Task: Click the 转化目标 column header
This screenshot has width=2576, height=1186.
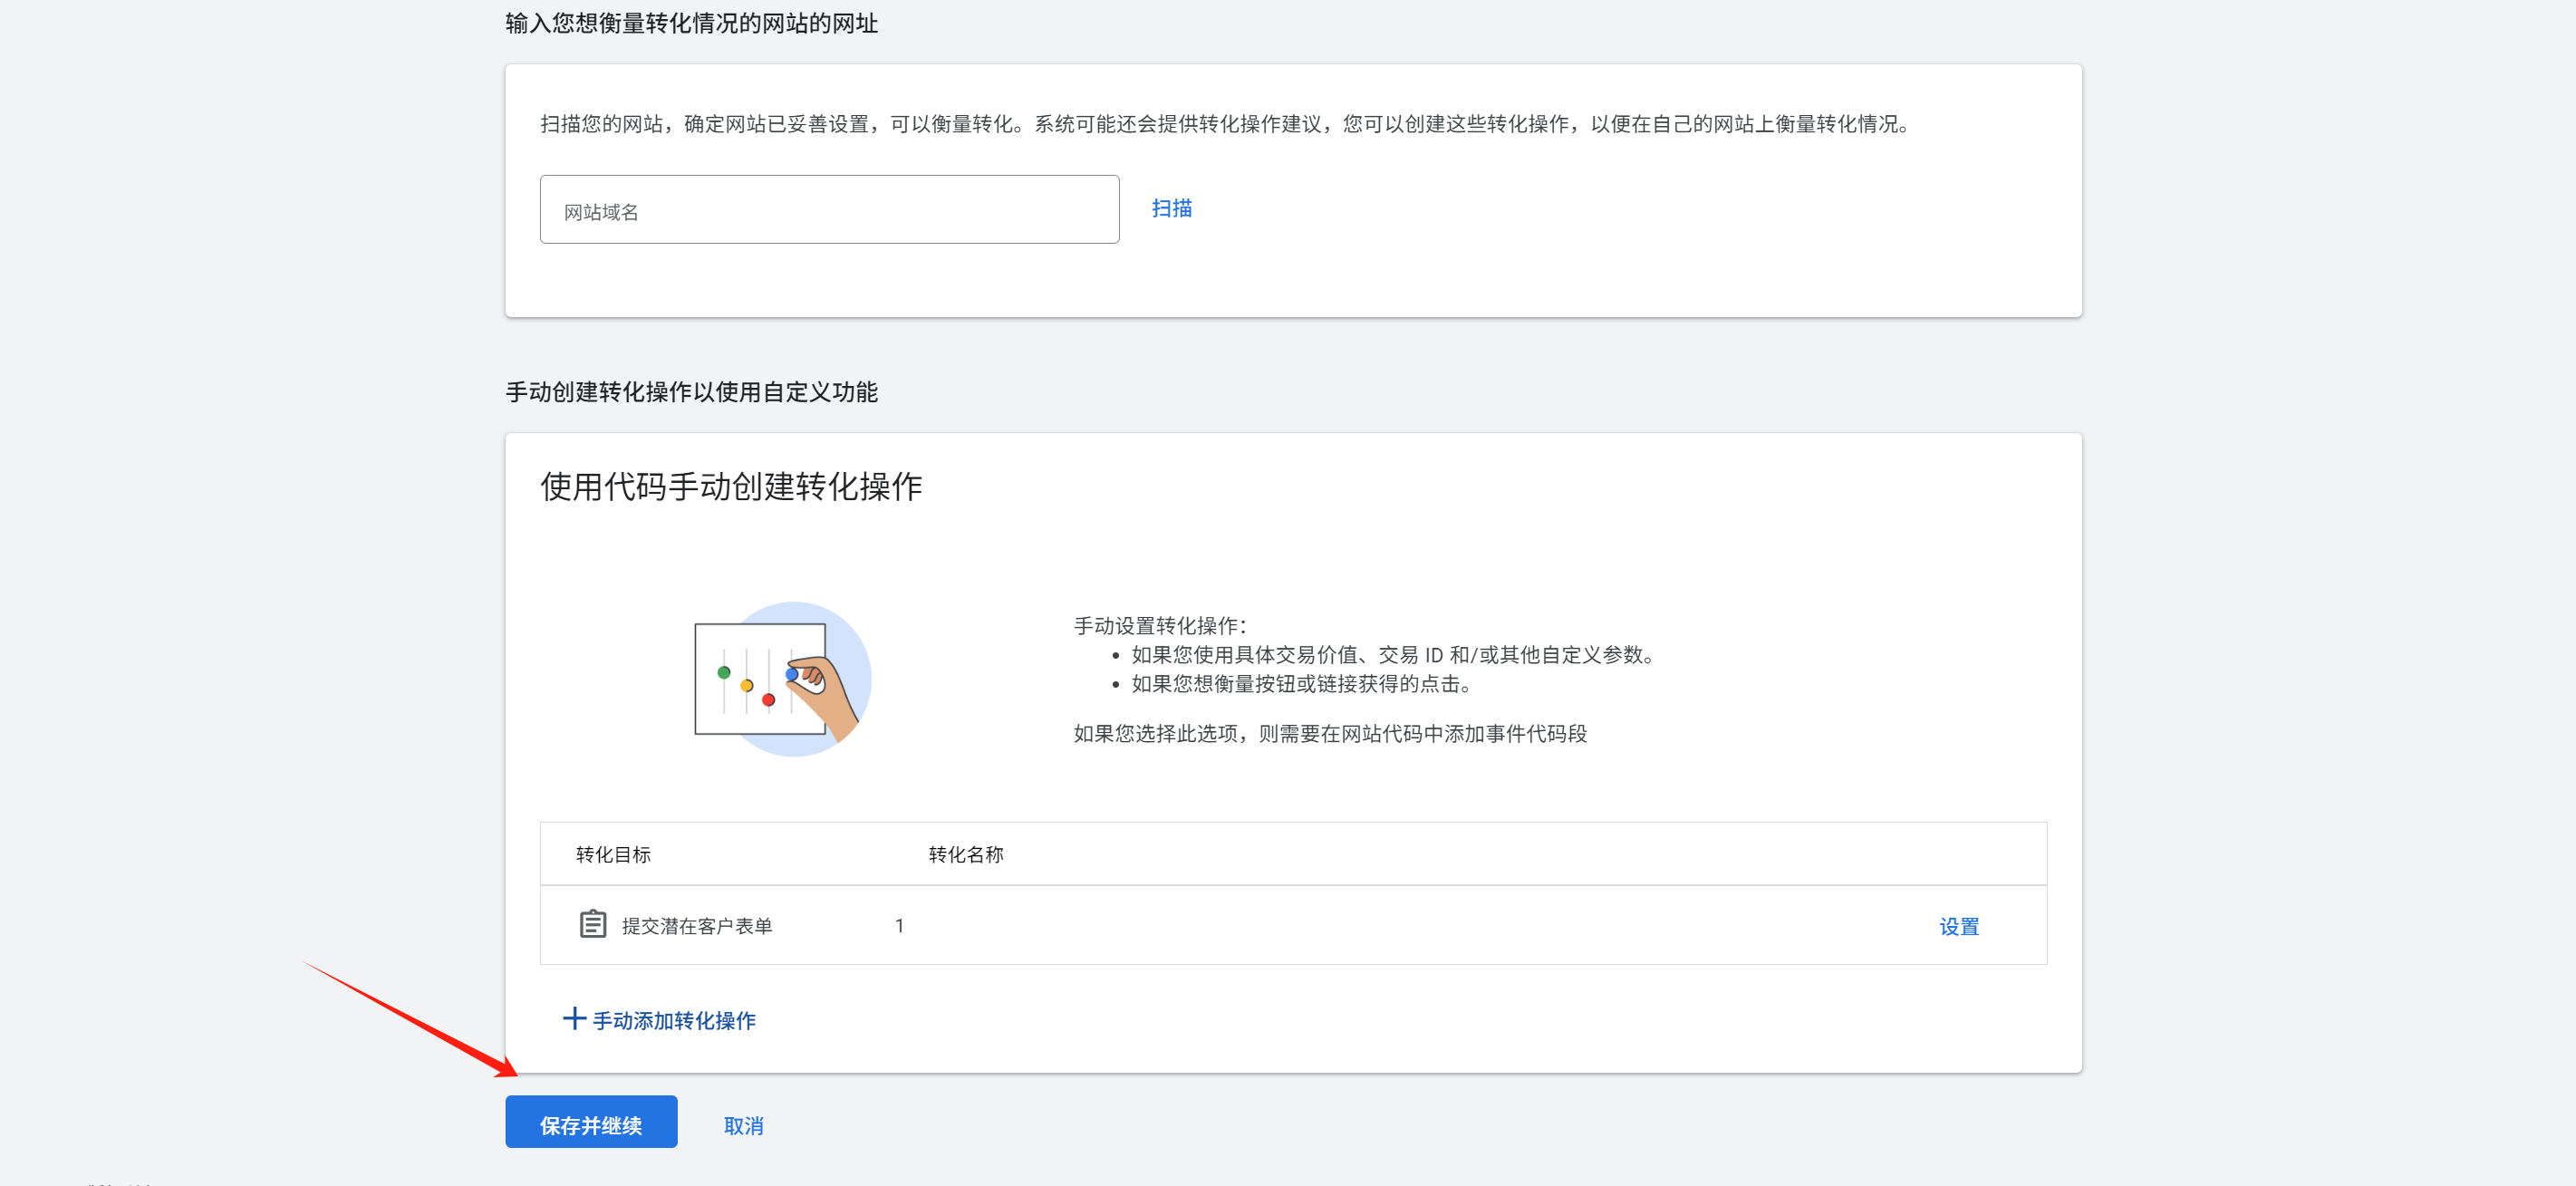Action: pyautogui.click(x=612, y=854)
